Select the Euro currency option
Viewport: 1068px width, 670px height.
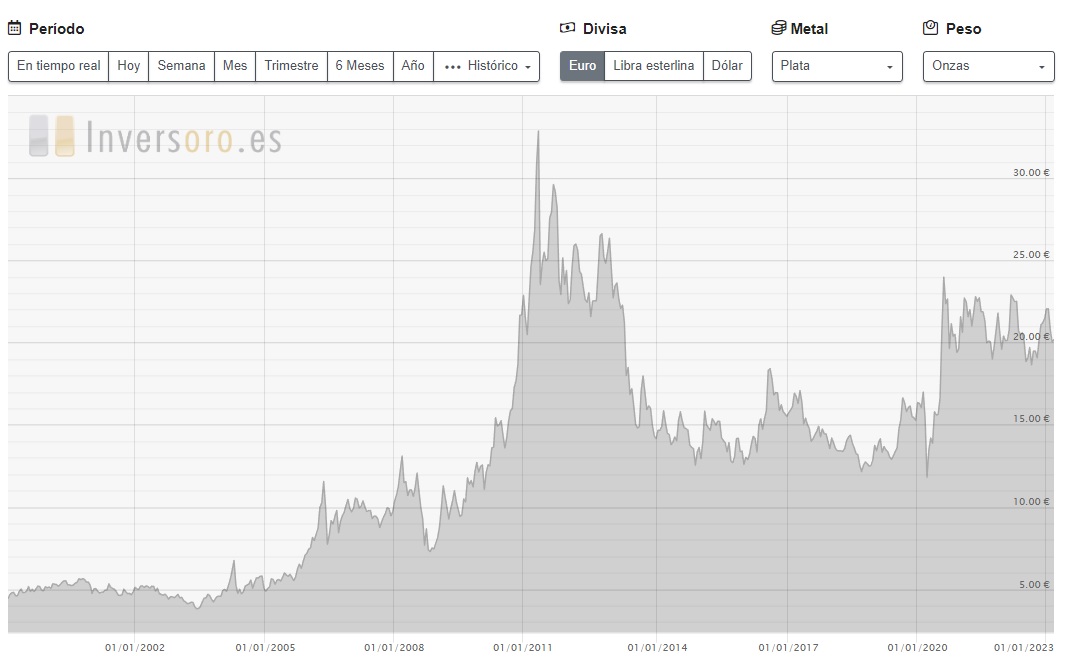tap(582, 66)
